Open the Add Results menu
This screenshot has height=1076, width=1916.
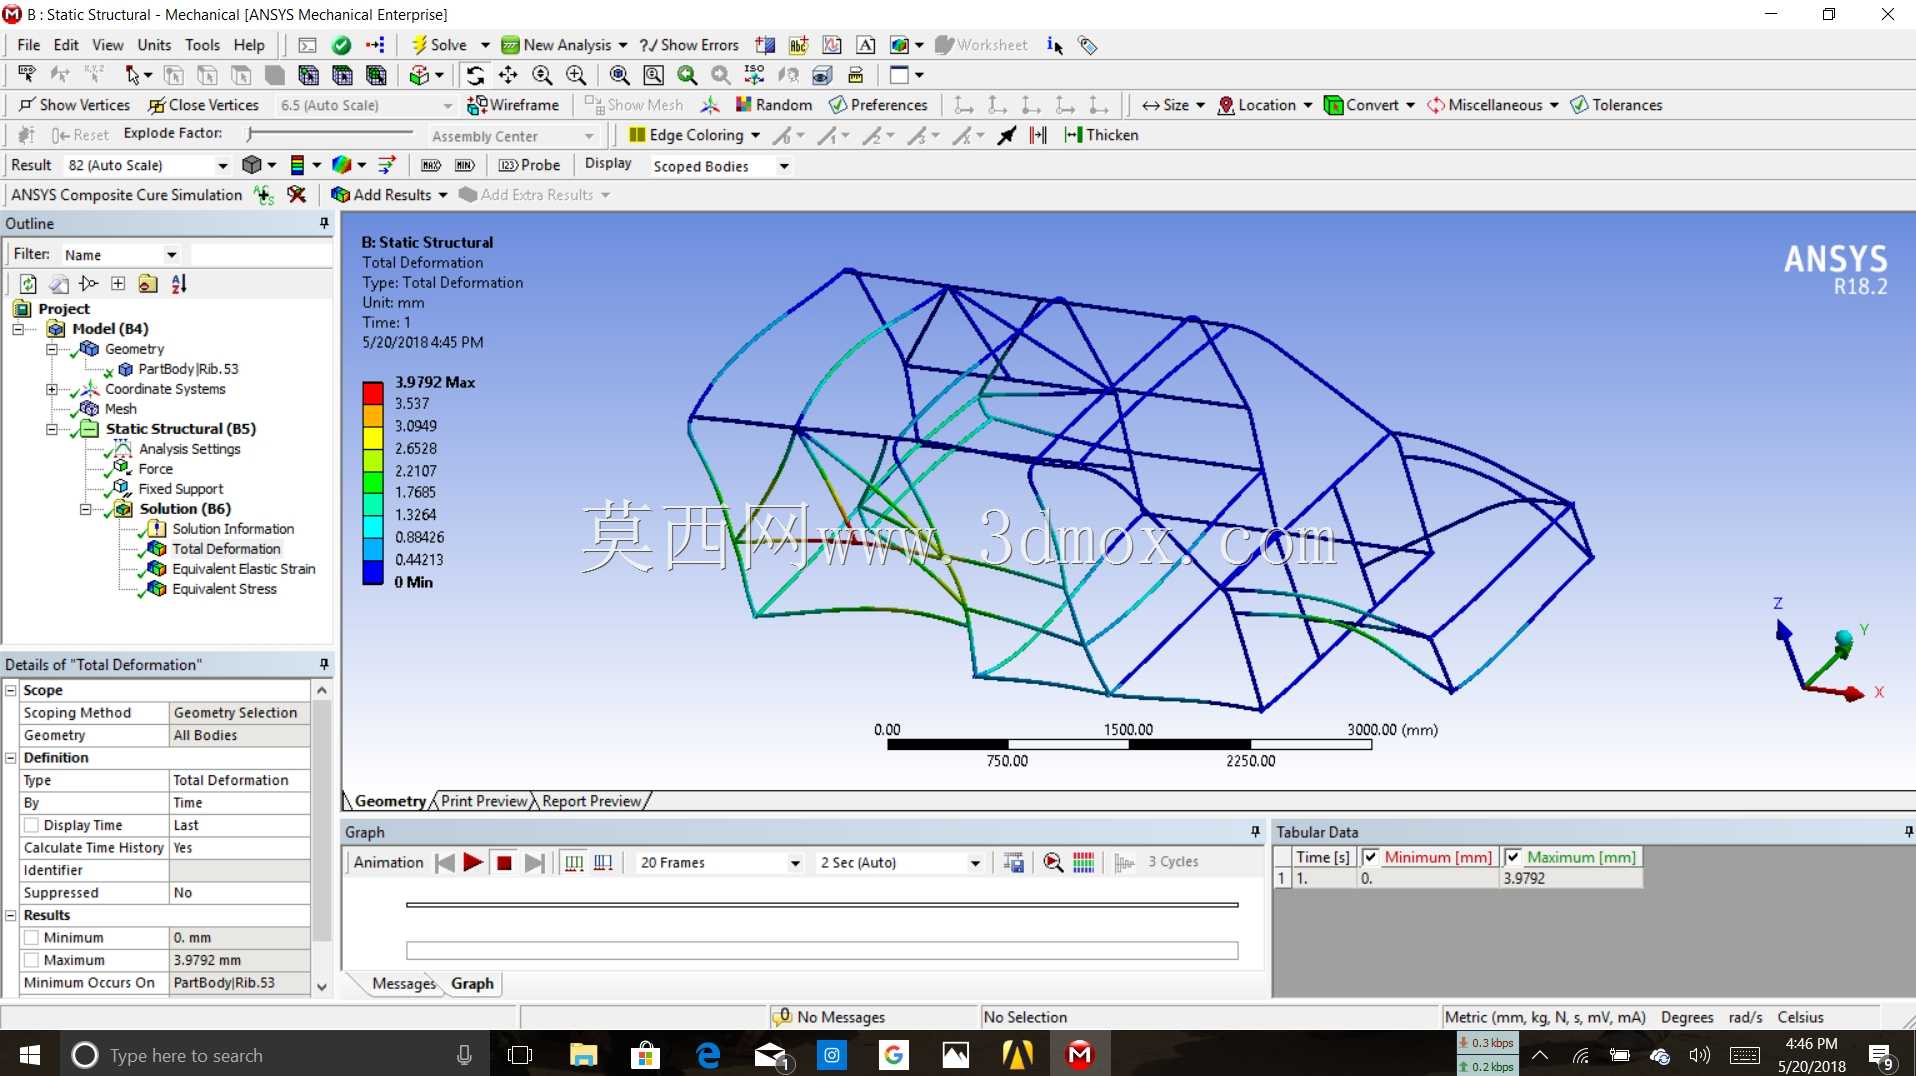pyautogui.click(x=389, y=195)
